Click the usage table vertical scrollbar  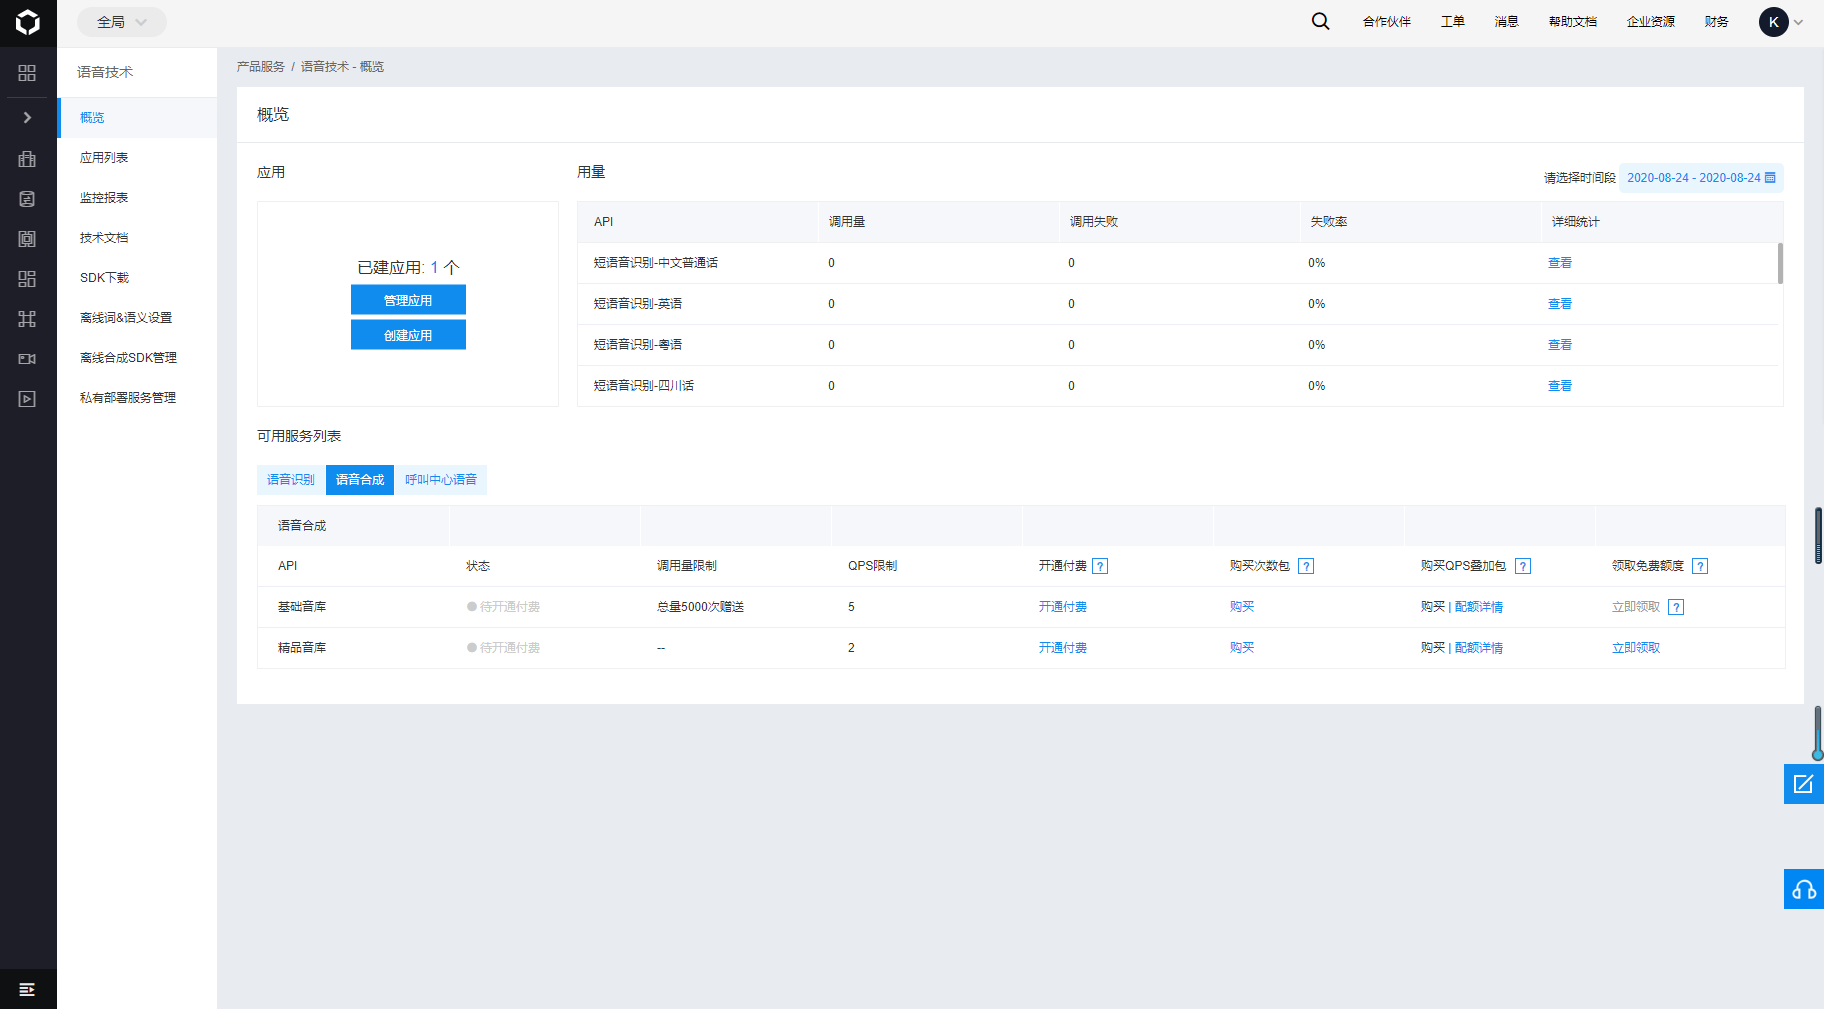[x=1780, y=263]
